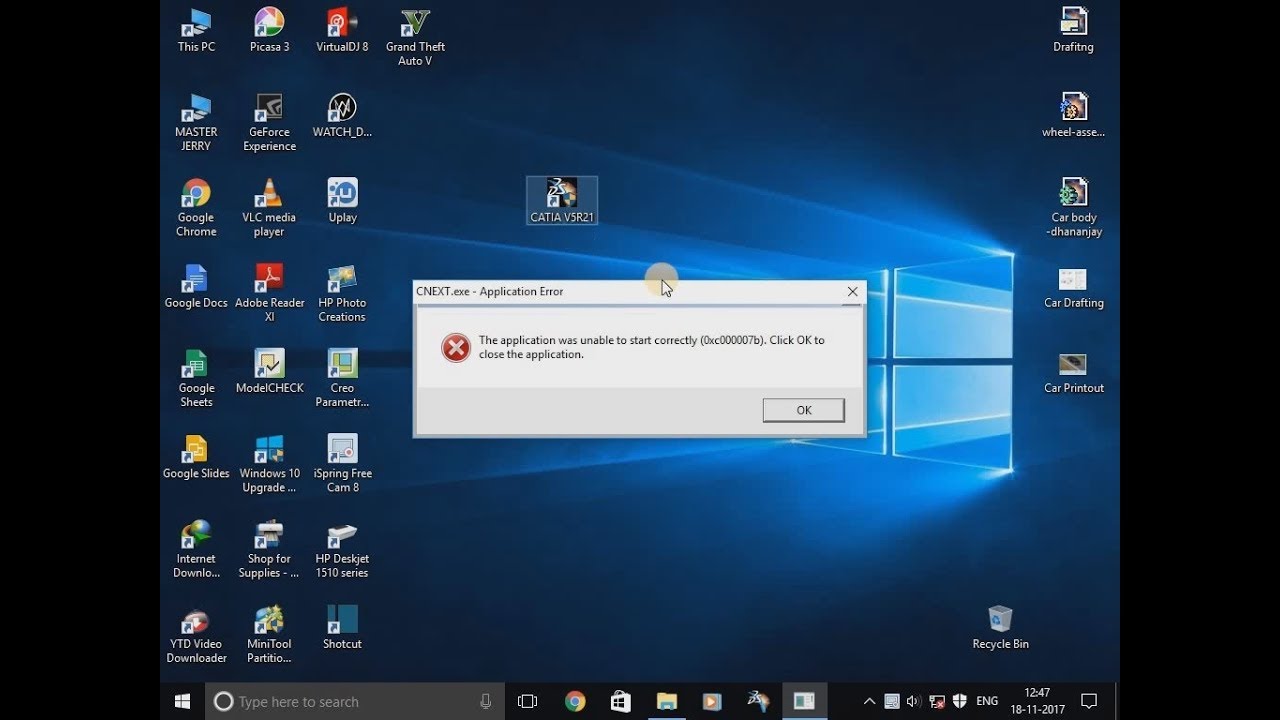The image size is (1280, 720).
Task: Select the VLC media player shortcut
Action: pyautogui.click(x=269, y=208)
